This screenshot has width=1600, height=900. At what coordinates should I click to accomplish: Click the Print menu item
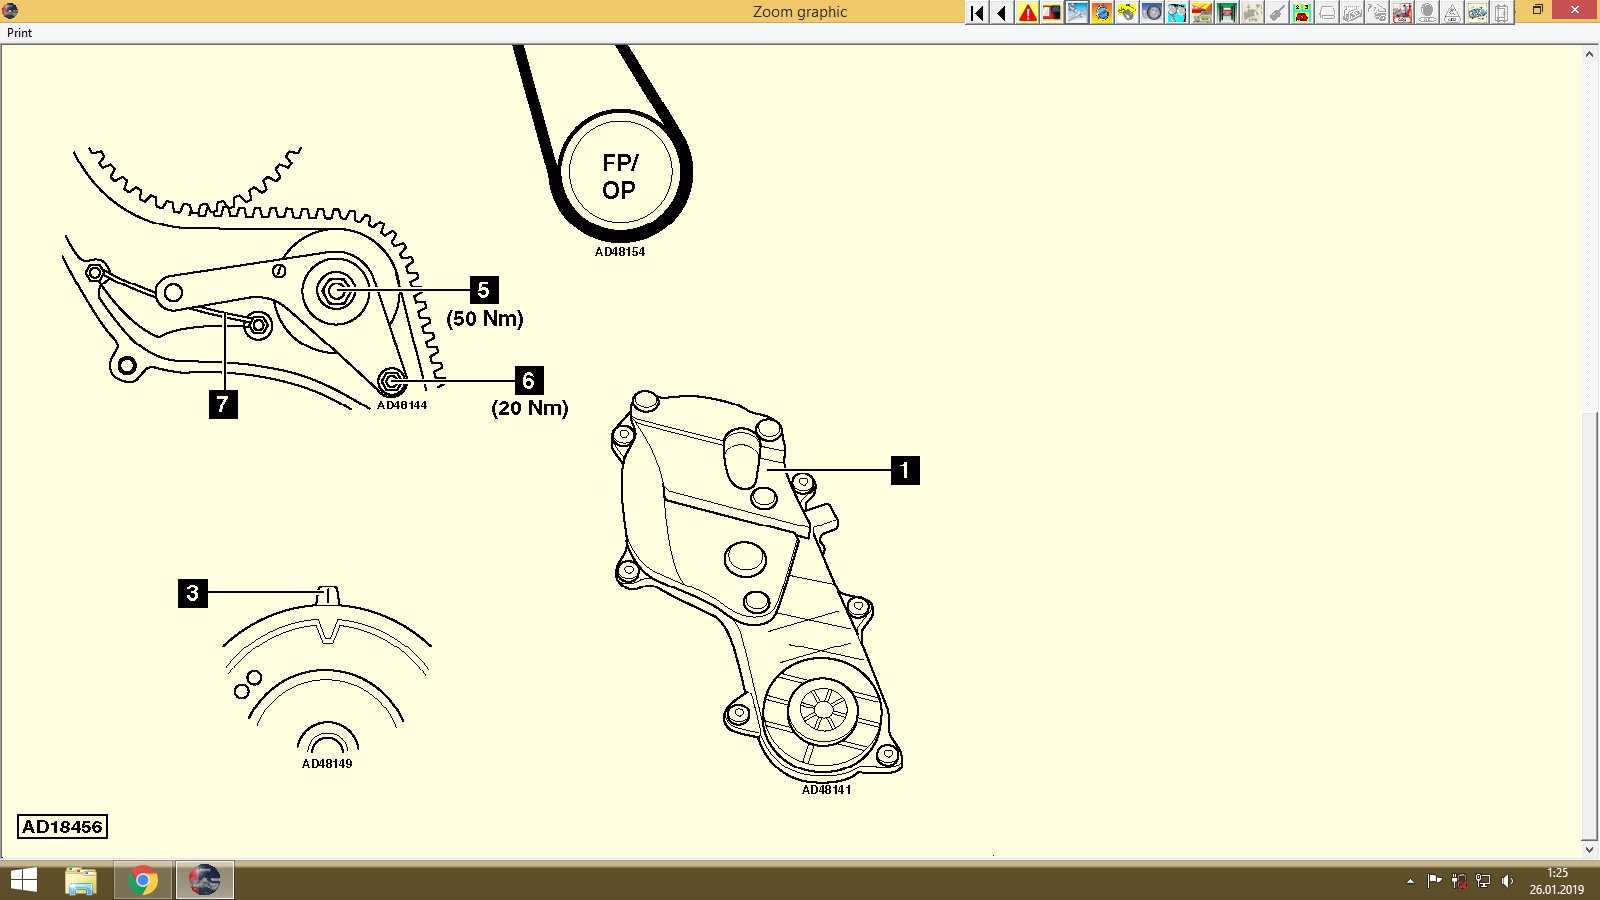(x=19, y=33)
